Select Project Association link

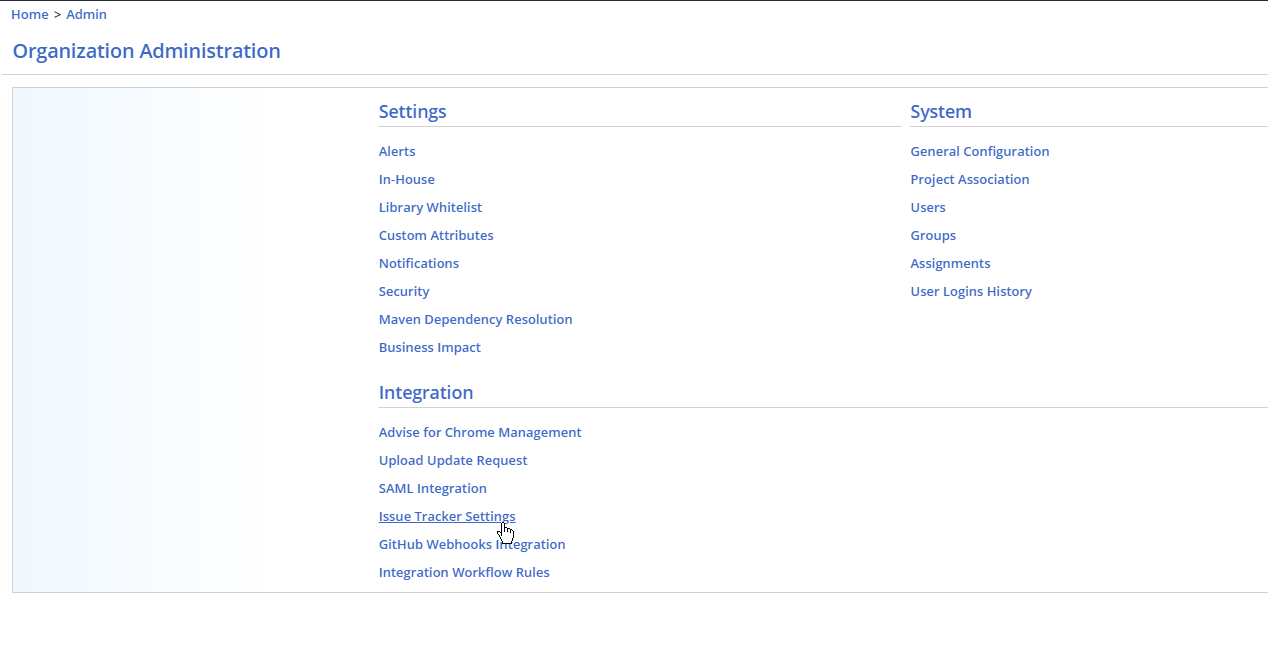(x=969, y=180)
